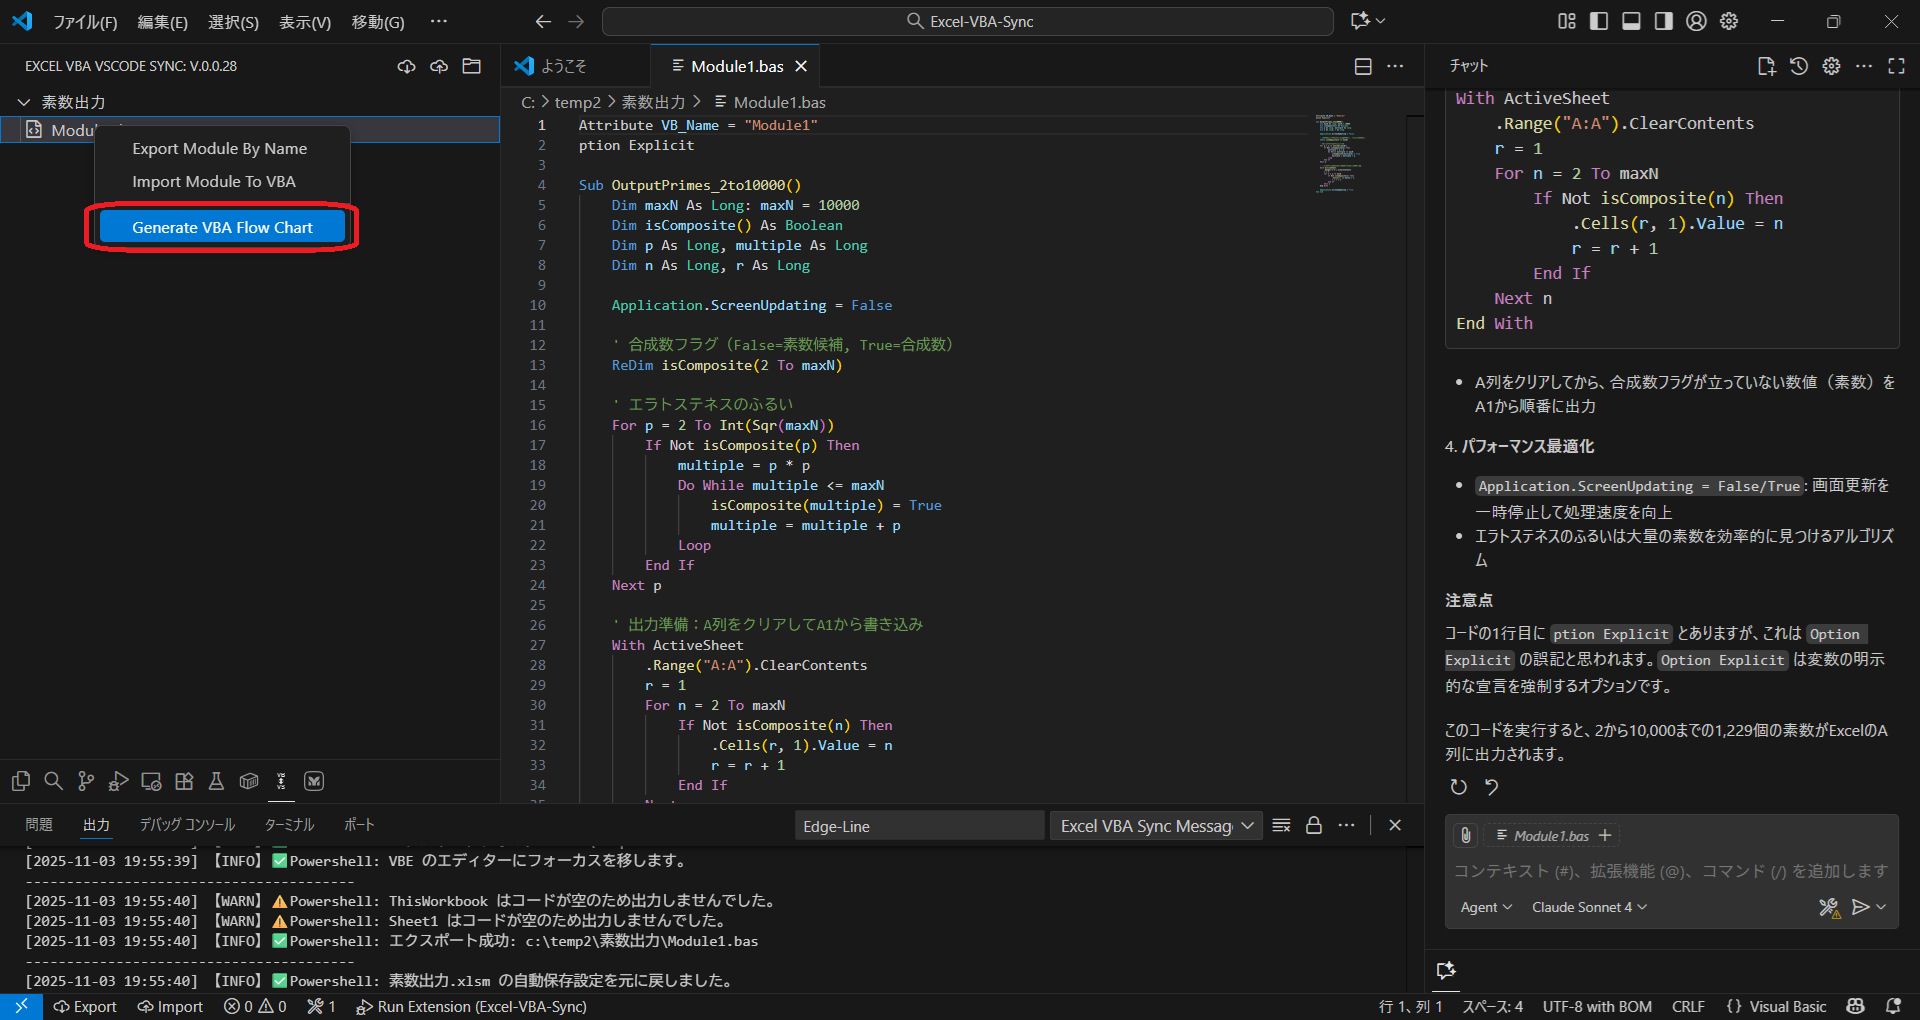1920x1020 pixels.
Task: Toggle the primary sidebar visibility icon
Action: 1597,20
